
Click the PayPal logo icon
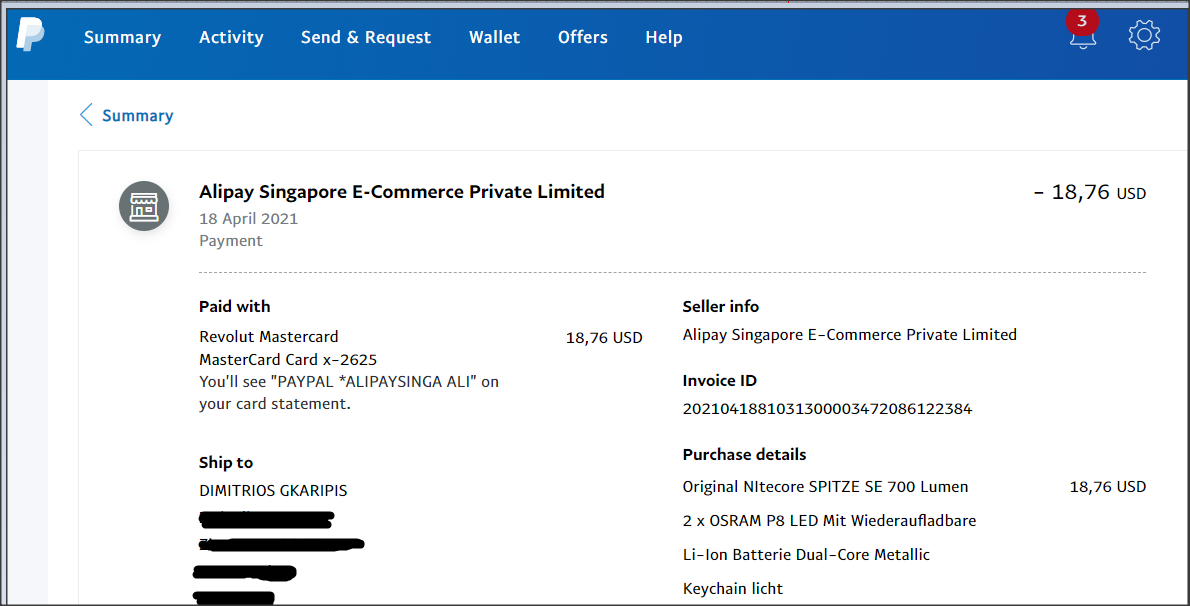pyautogui.click(x=30, y=35)
